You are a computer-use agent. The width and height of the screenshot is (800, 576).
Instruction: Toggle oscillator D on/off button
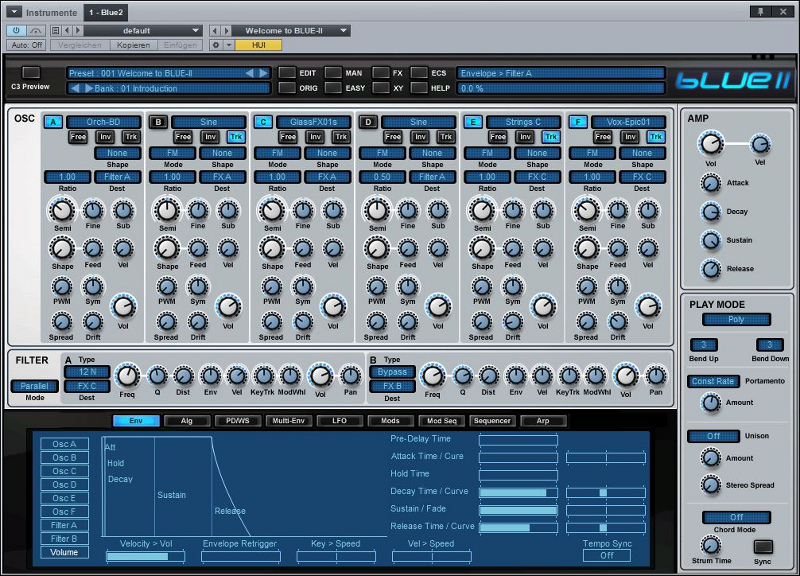(368, 122)
